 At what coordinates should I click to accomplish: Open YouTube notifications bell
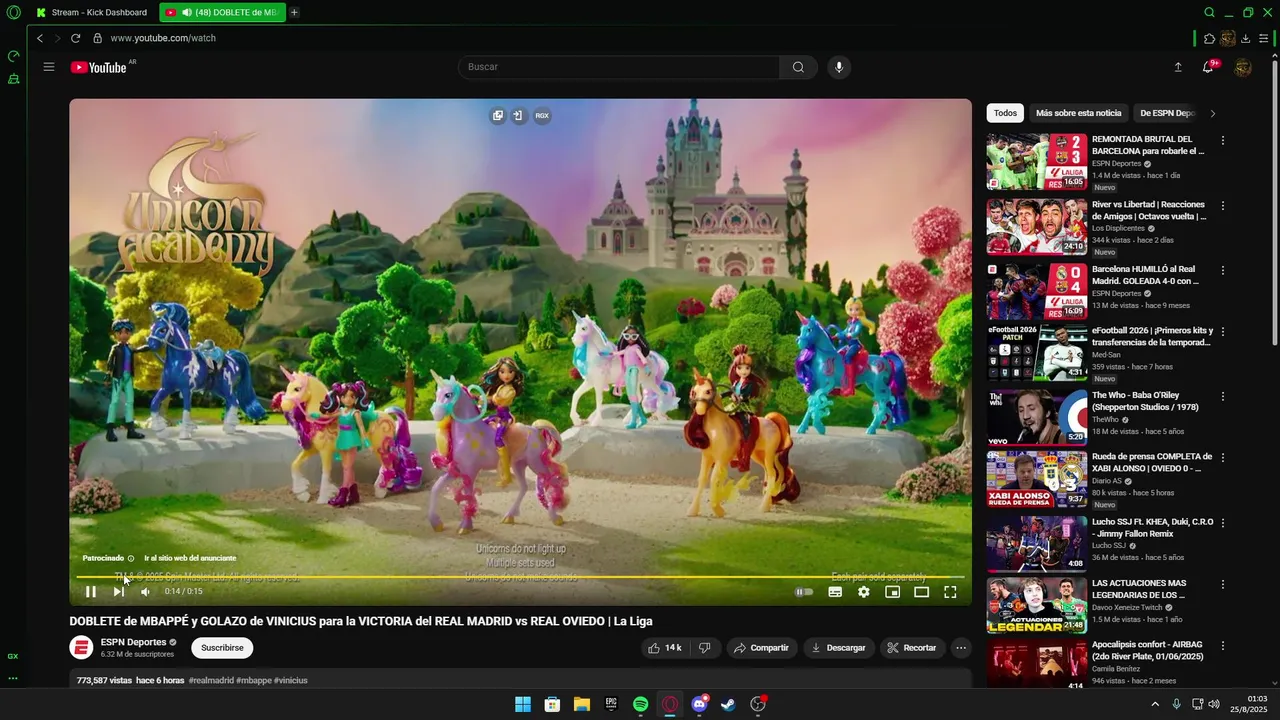click(1209, 67)
